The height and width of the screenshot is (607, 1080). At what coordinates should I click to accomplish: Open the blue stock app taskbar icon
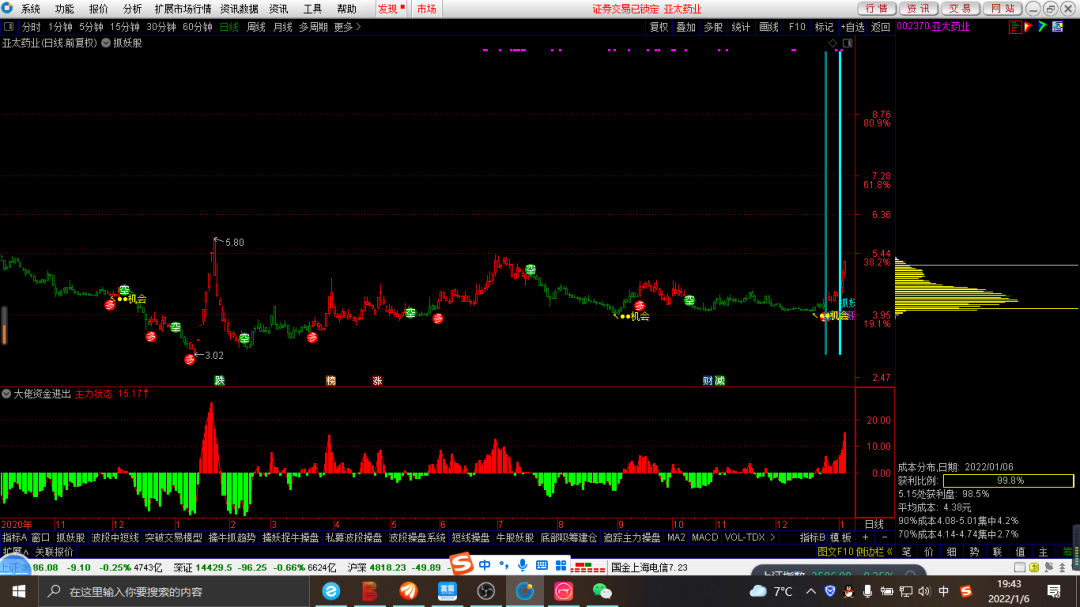447,591
